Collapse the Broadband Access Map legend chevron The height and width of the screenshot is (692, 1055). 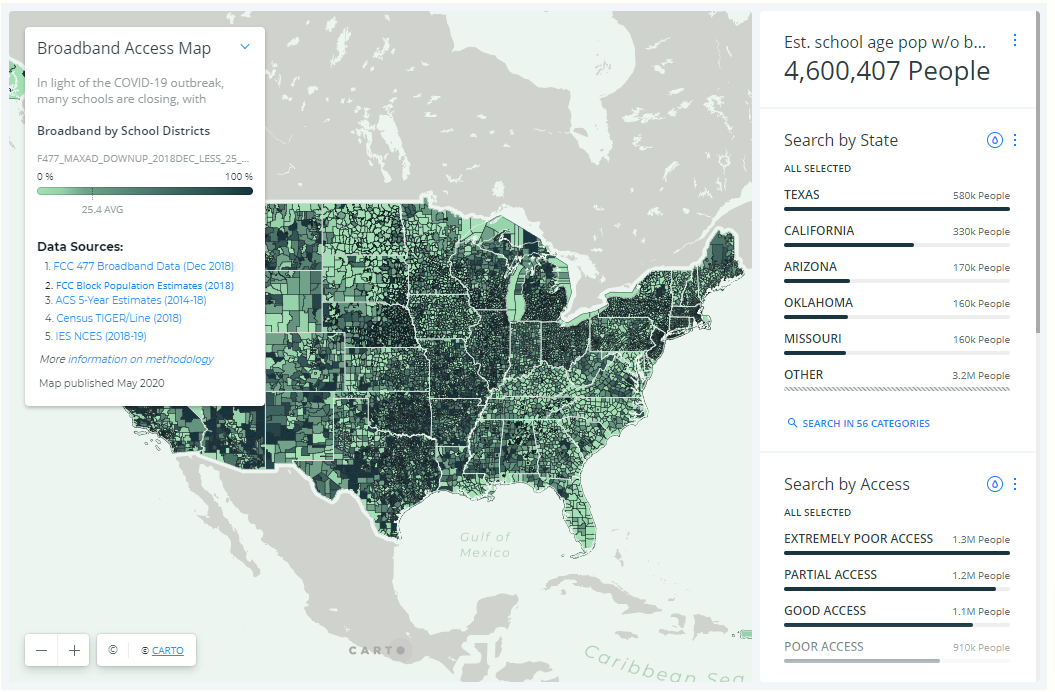click(245, 46)
